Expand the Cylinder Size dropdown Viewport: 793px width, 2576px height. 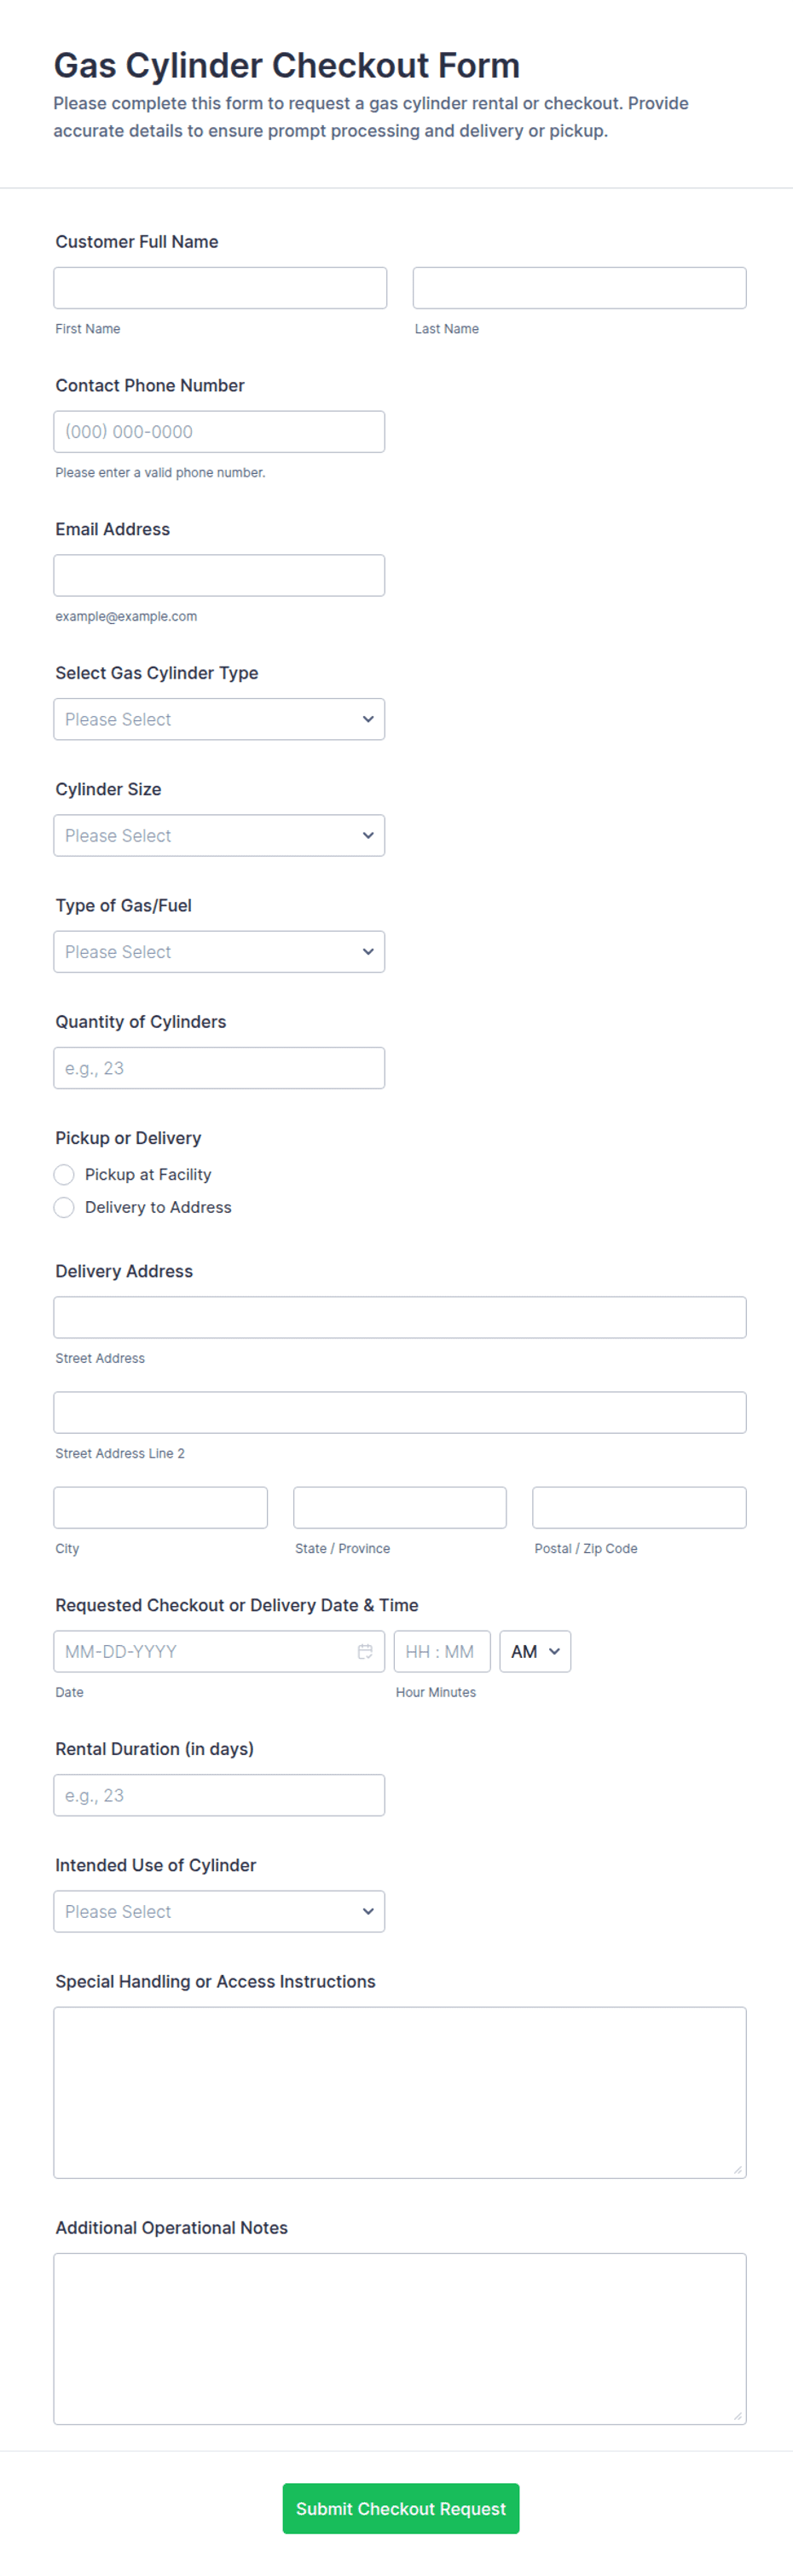point(219,835)
